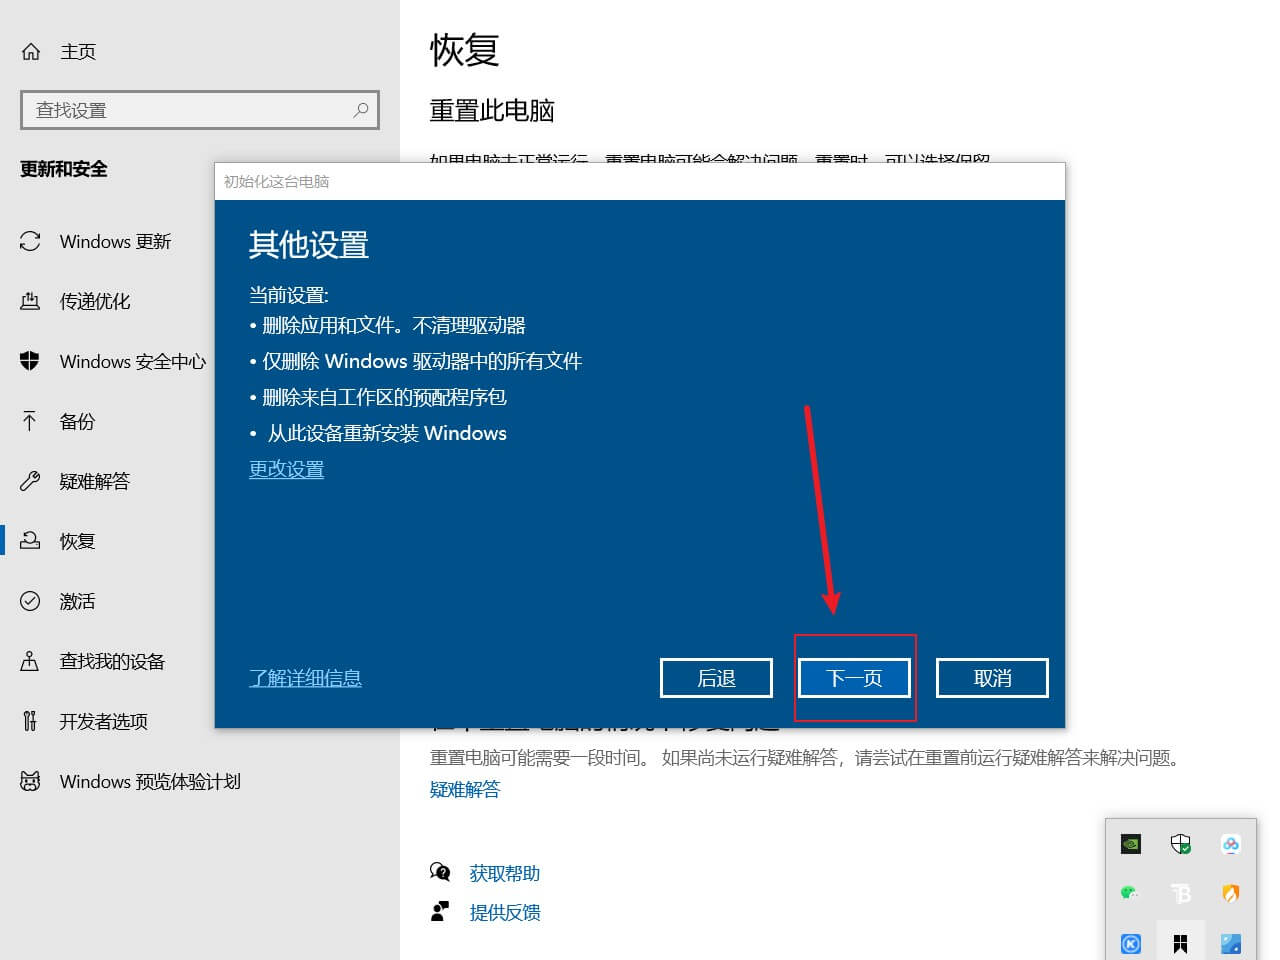Open the 获取帮助 link
This screenshot has width=1280, height=960.
tap(505, 873)
